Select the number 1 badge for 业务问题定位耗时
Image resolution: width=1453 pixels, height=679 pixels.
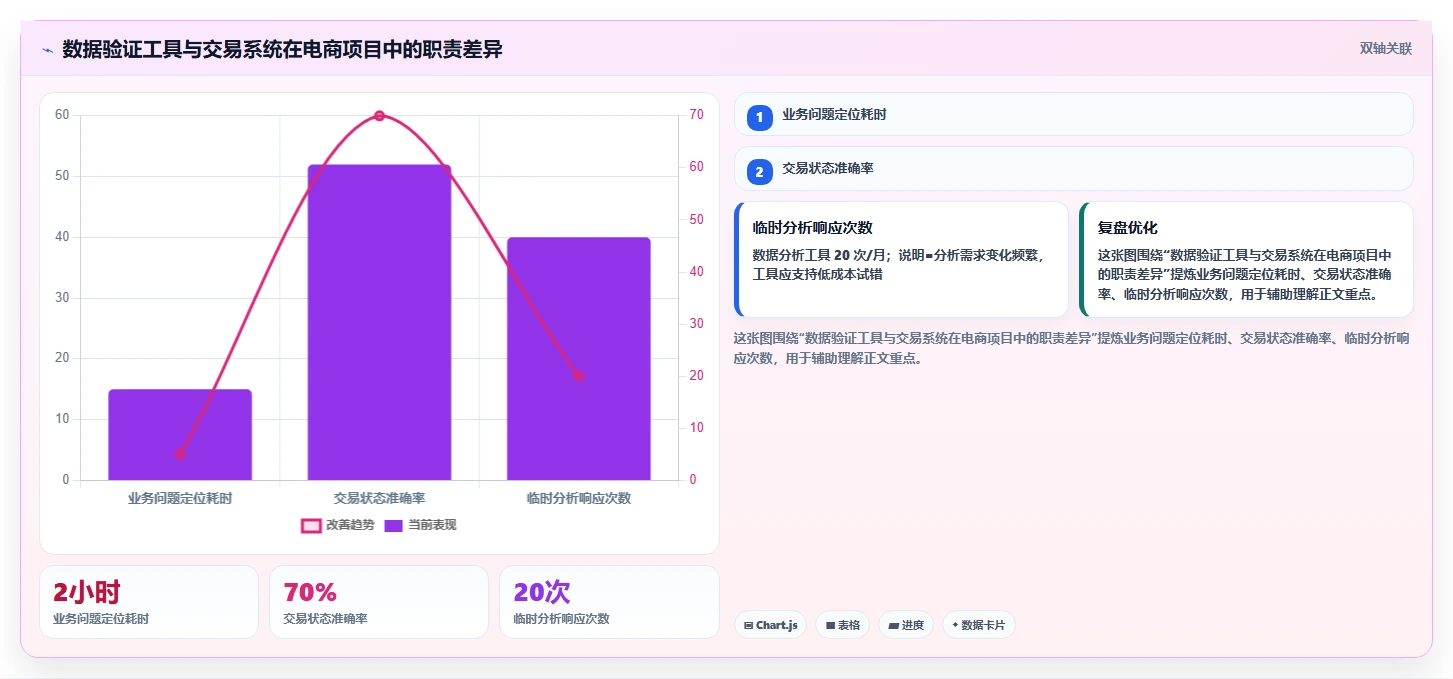(x=759, y=117)
